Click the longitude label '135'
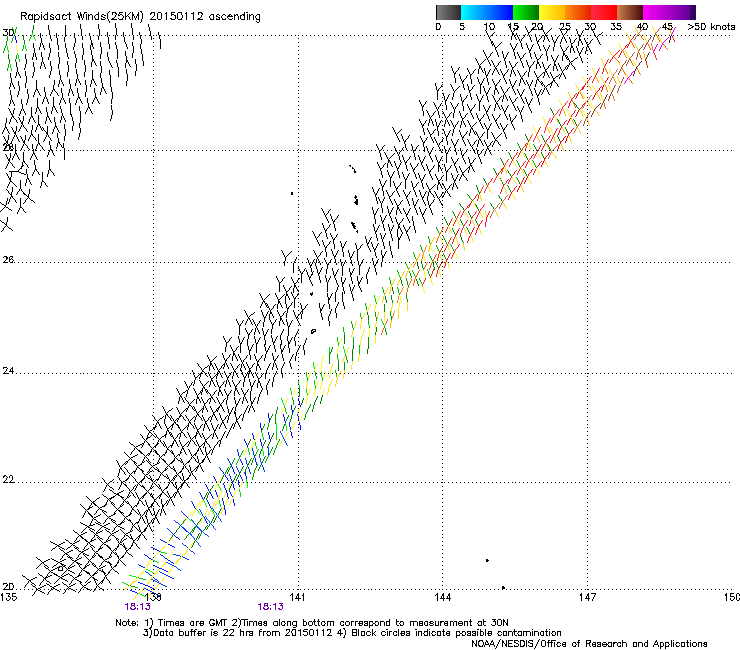740x650 pixels. pyautogui.click(x=9, y=597)
